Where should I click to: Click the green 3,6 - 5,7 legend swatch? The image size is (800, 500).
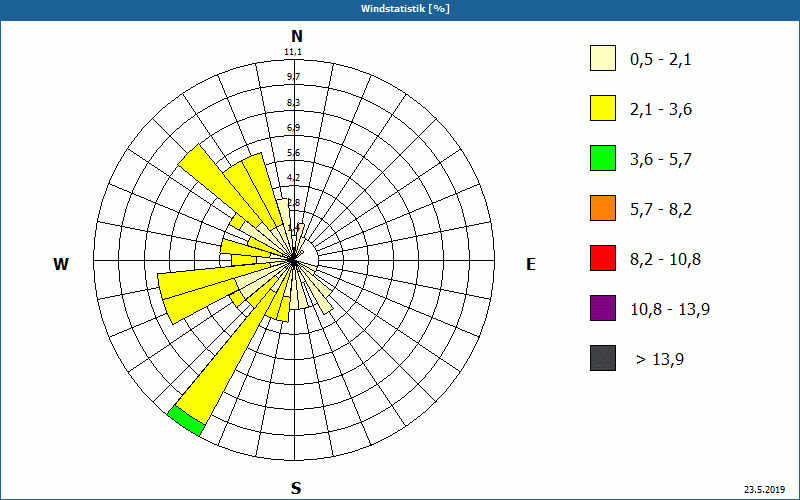(603, 158)
